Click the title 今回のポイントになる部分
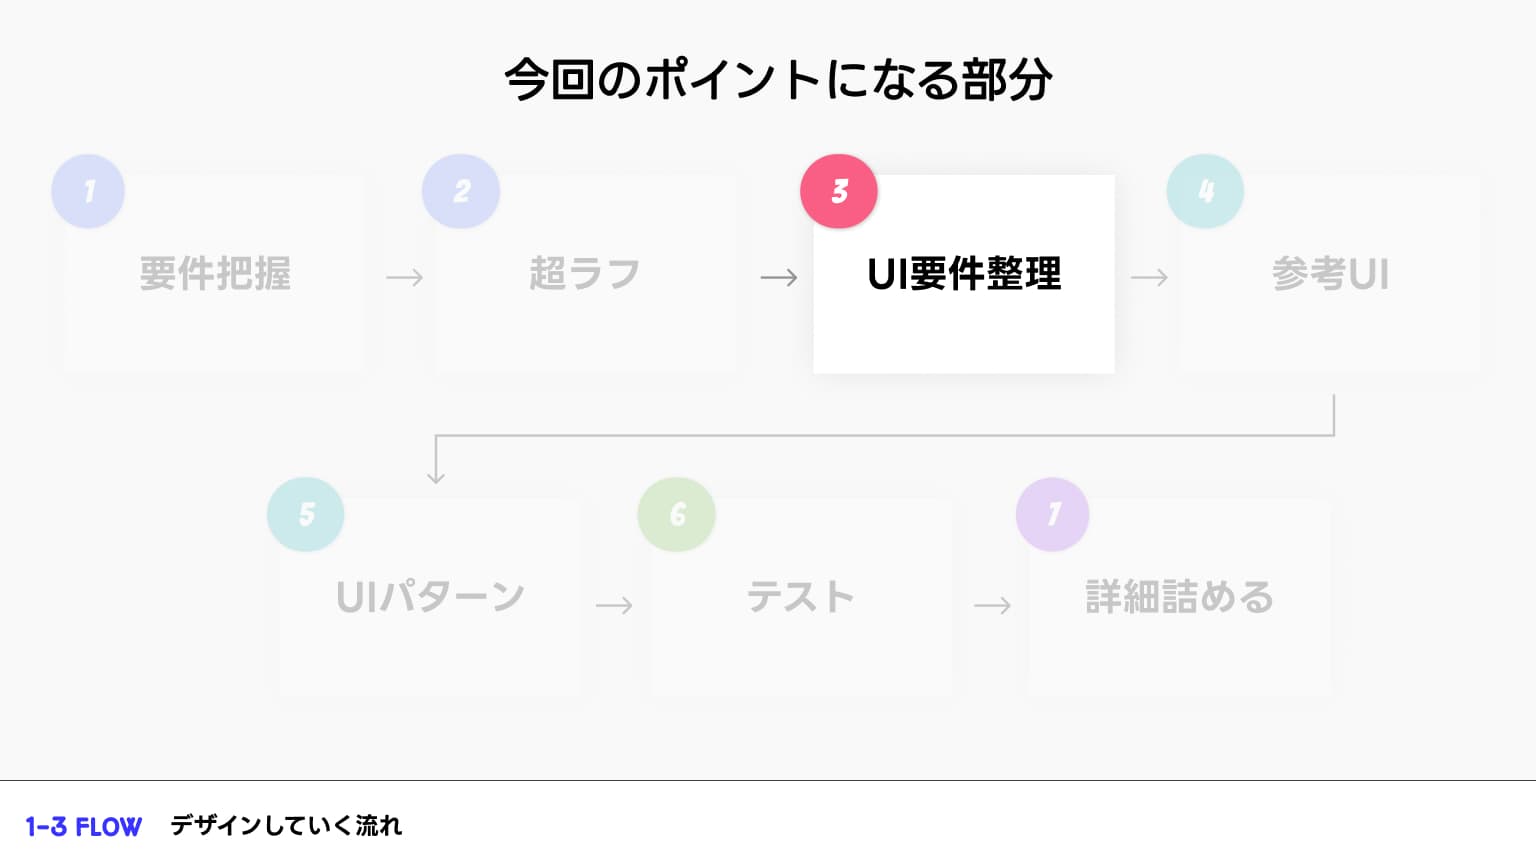The image size is (1537, 865). pos(778,80)
